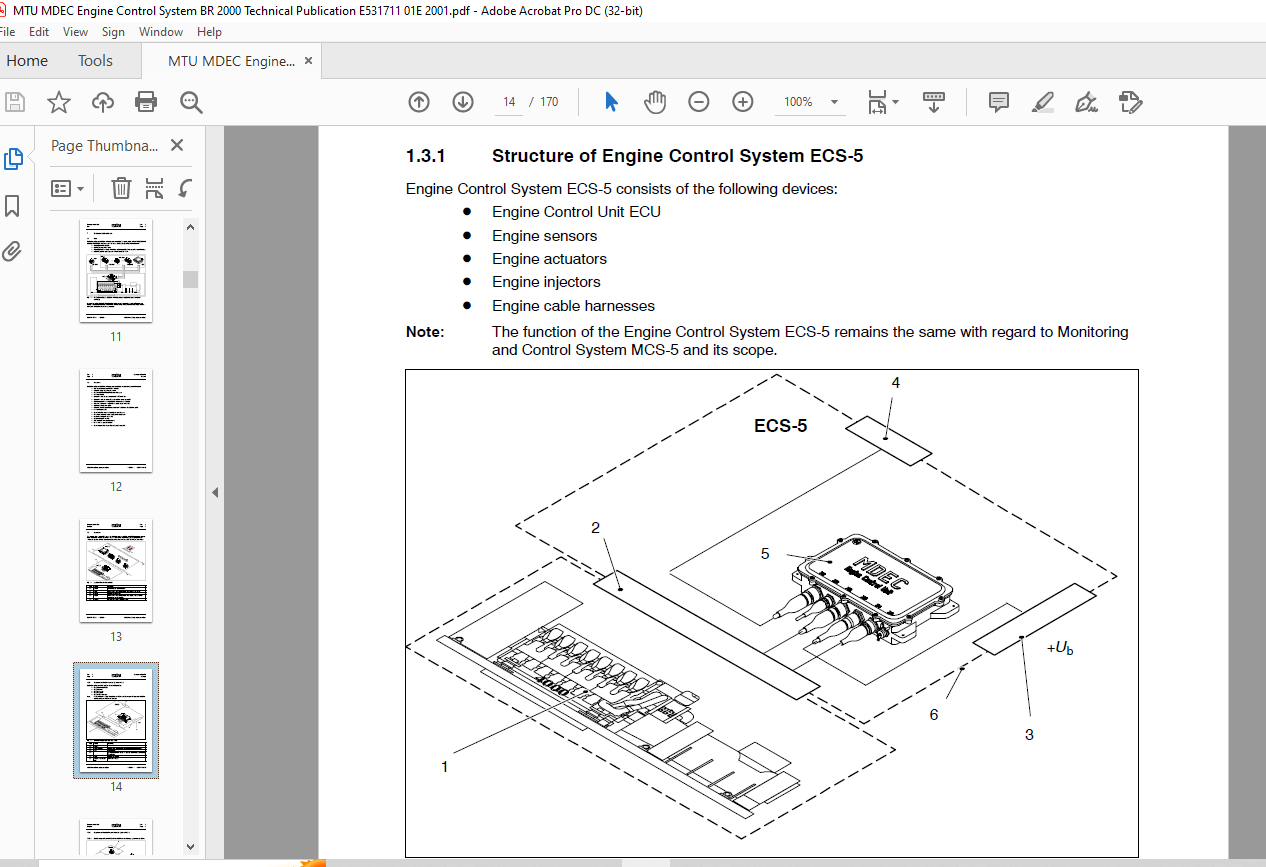
Task: Click the thumbnails scrollbar up arrow
Action: pos(190,227)
